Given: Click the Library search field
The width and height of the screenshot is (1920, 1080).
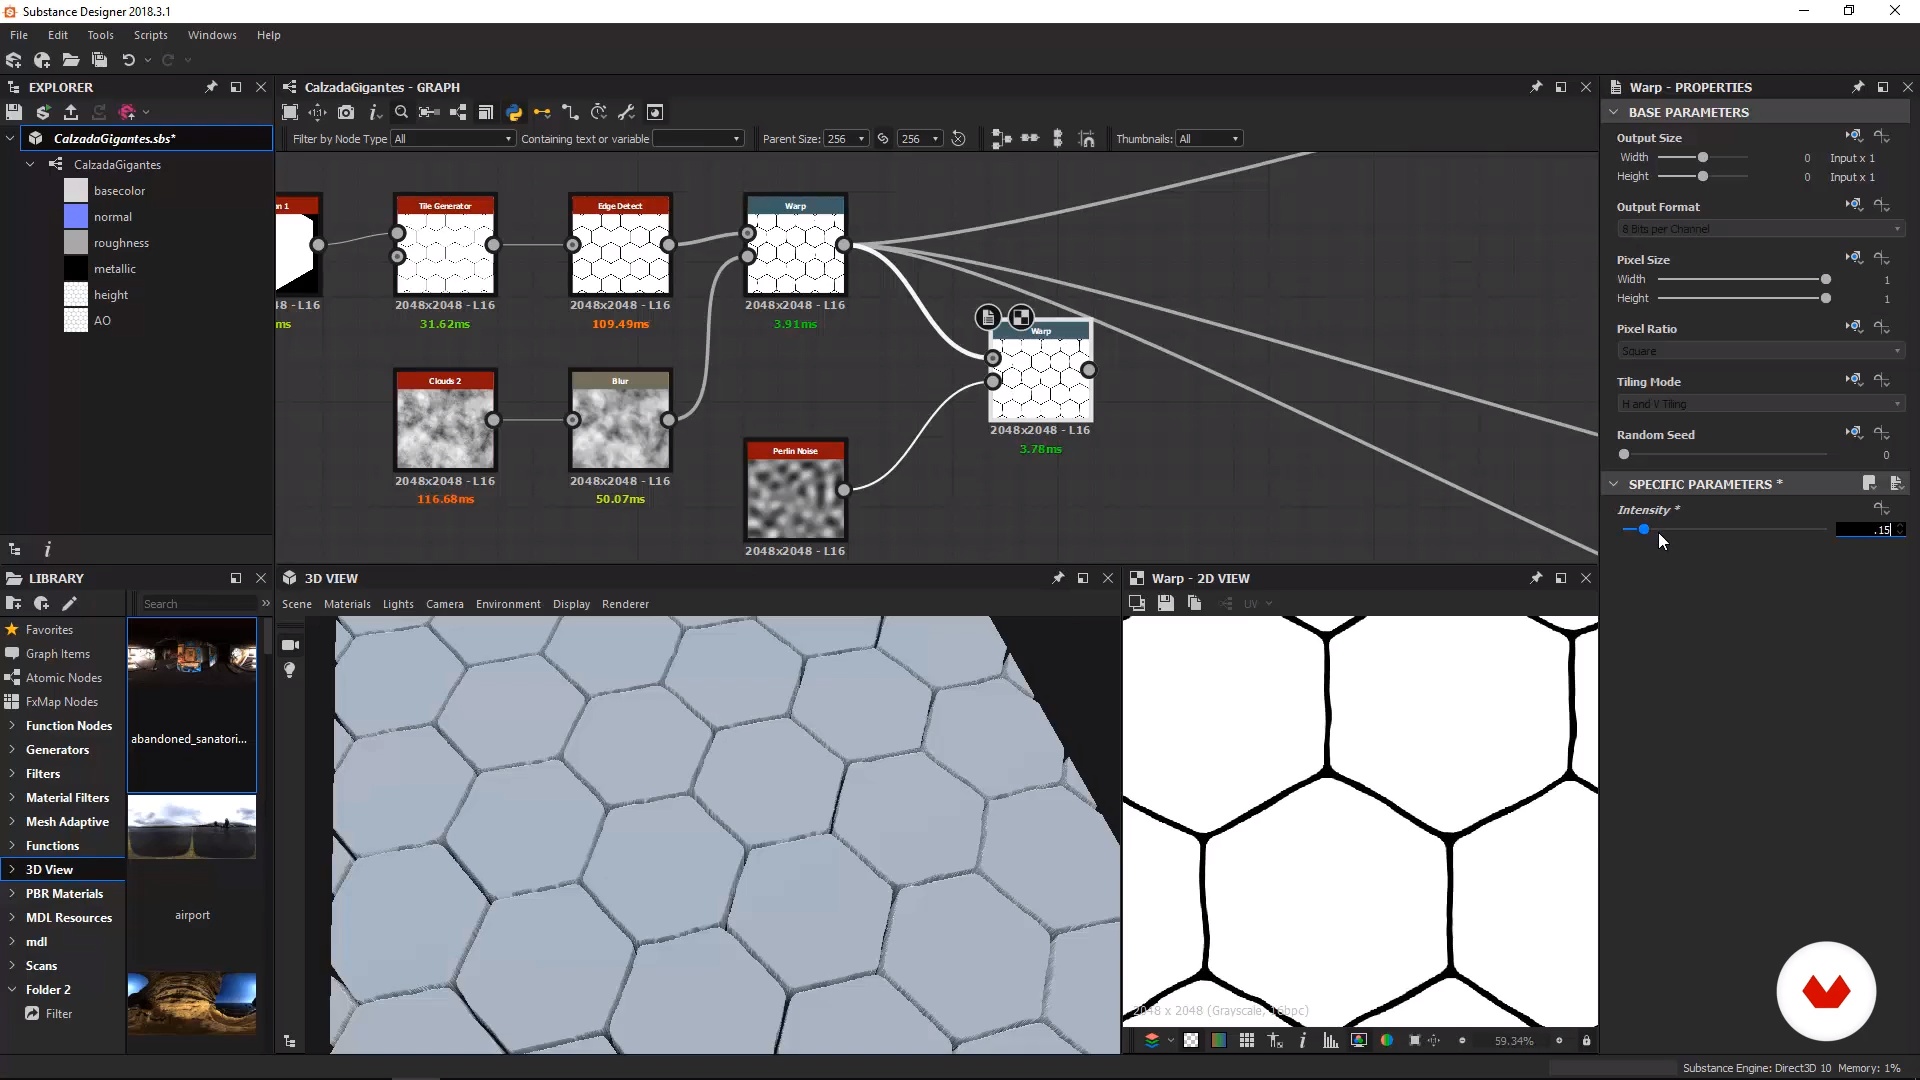Looking at the screenshot, I should click(198, 603).
